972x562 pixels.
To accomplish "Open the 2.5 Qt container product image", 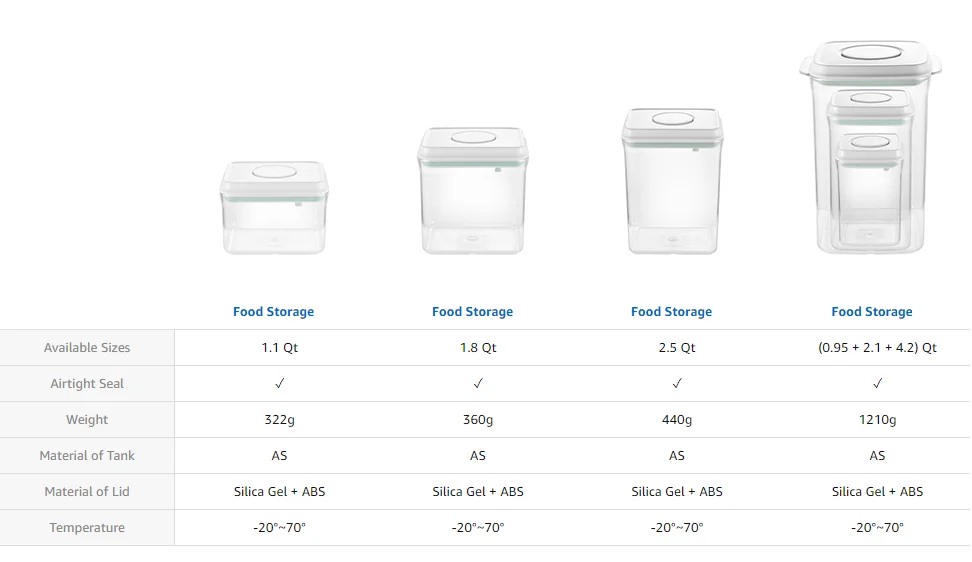I will point(672,181).
